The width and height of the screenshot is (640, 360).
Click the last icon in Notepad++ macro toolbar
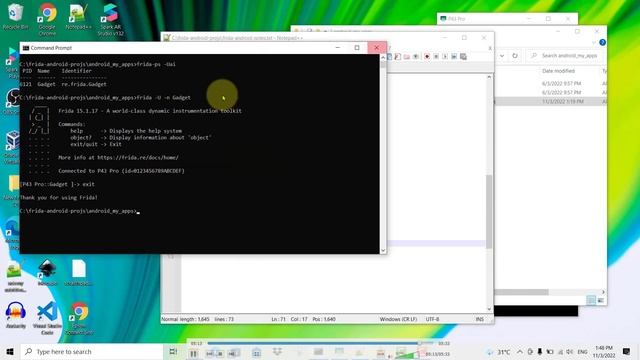[463, 57]
